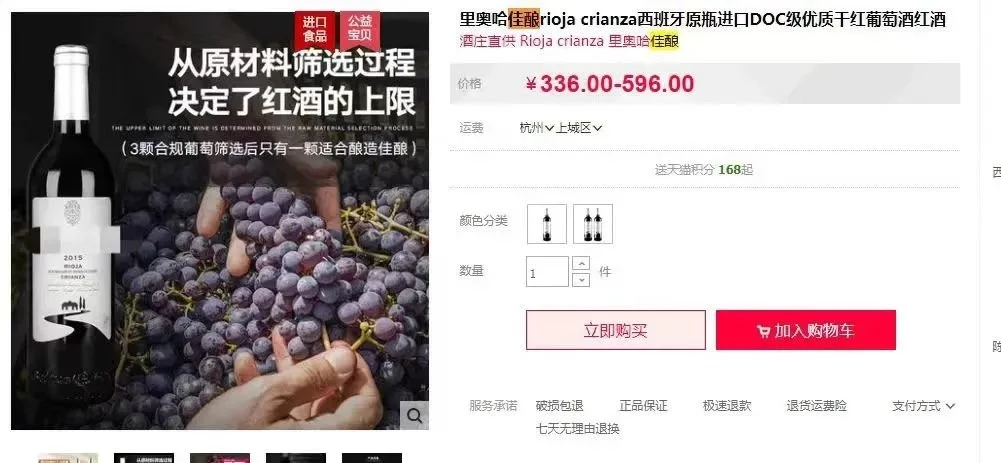
Task: Click the 退货运费险 return shipping insurance link
Action: (817, 406)
